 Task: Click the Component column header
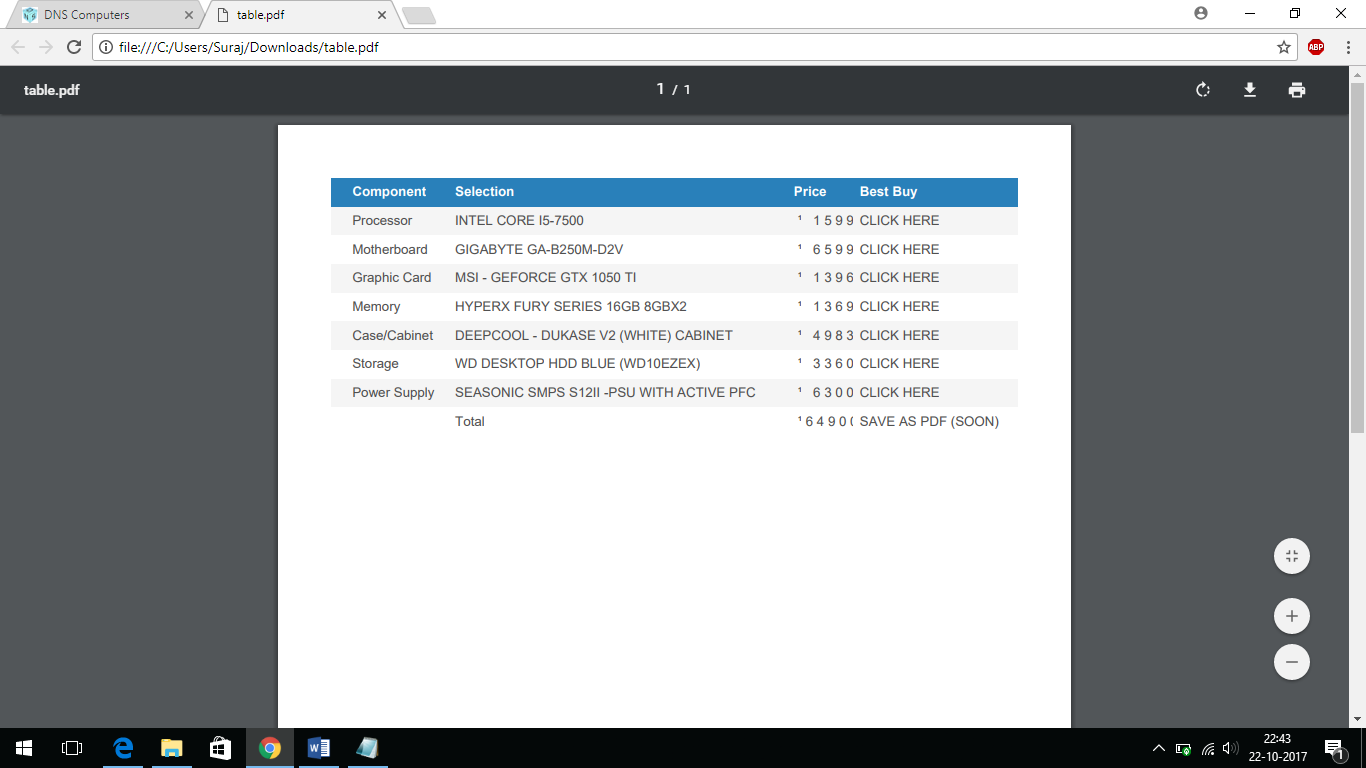click(389, 192)
